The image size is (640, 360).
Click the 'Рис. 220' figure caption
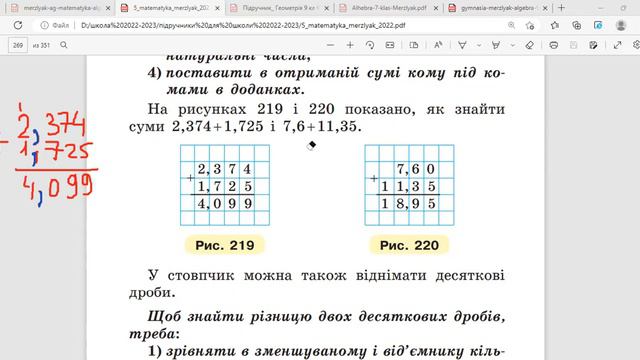409,245
